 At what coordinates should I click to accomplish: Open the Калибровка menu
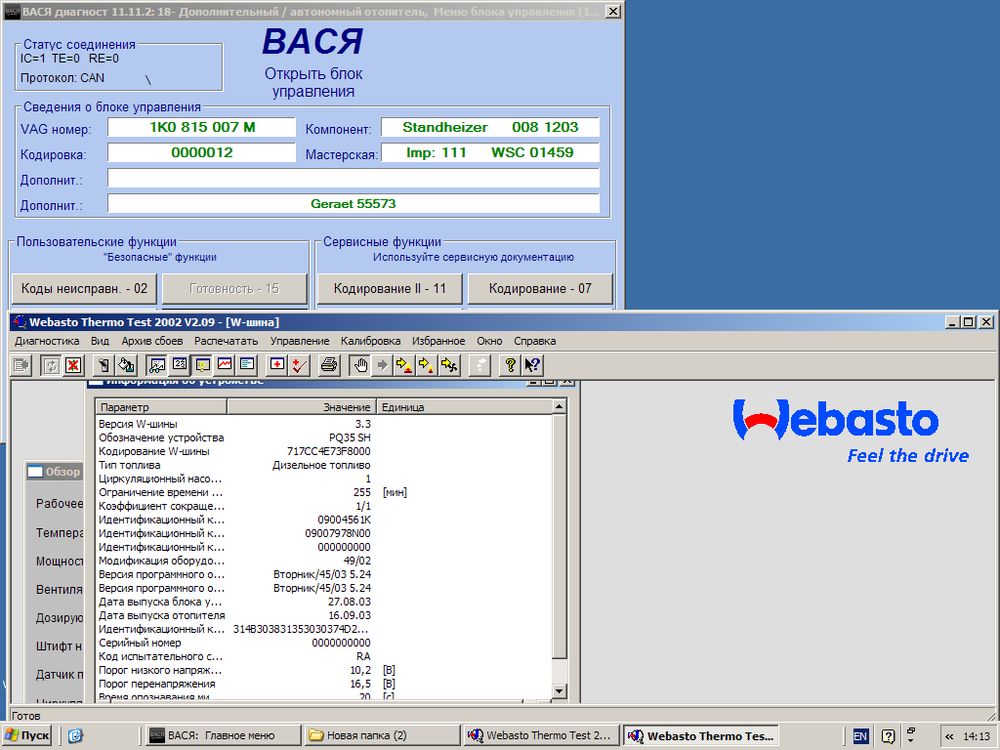[371, 341]
